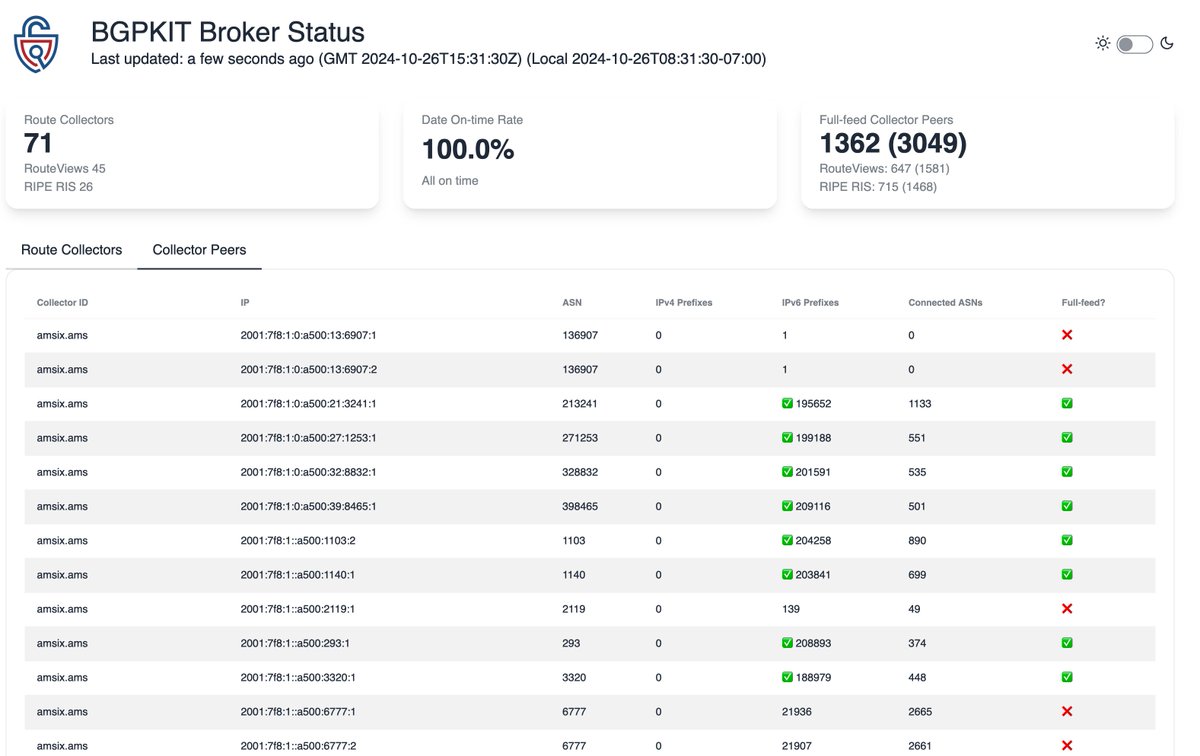Toggle the dark mode switch

(x=1133, y=44)
